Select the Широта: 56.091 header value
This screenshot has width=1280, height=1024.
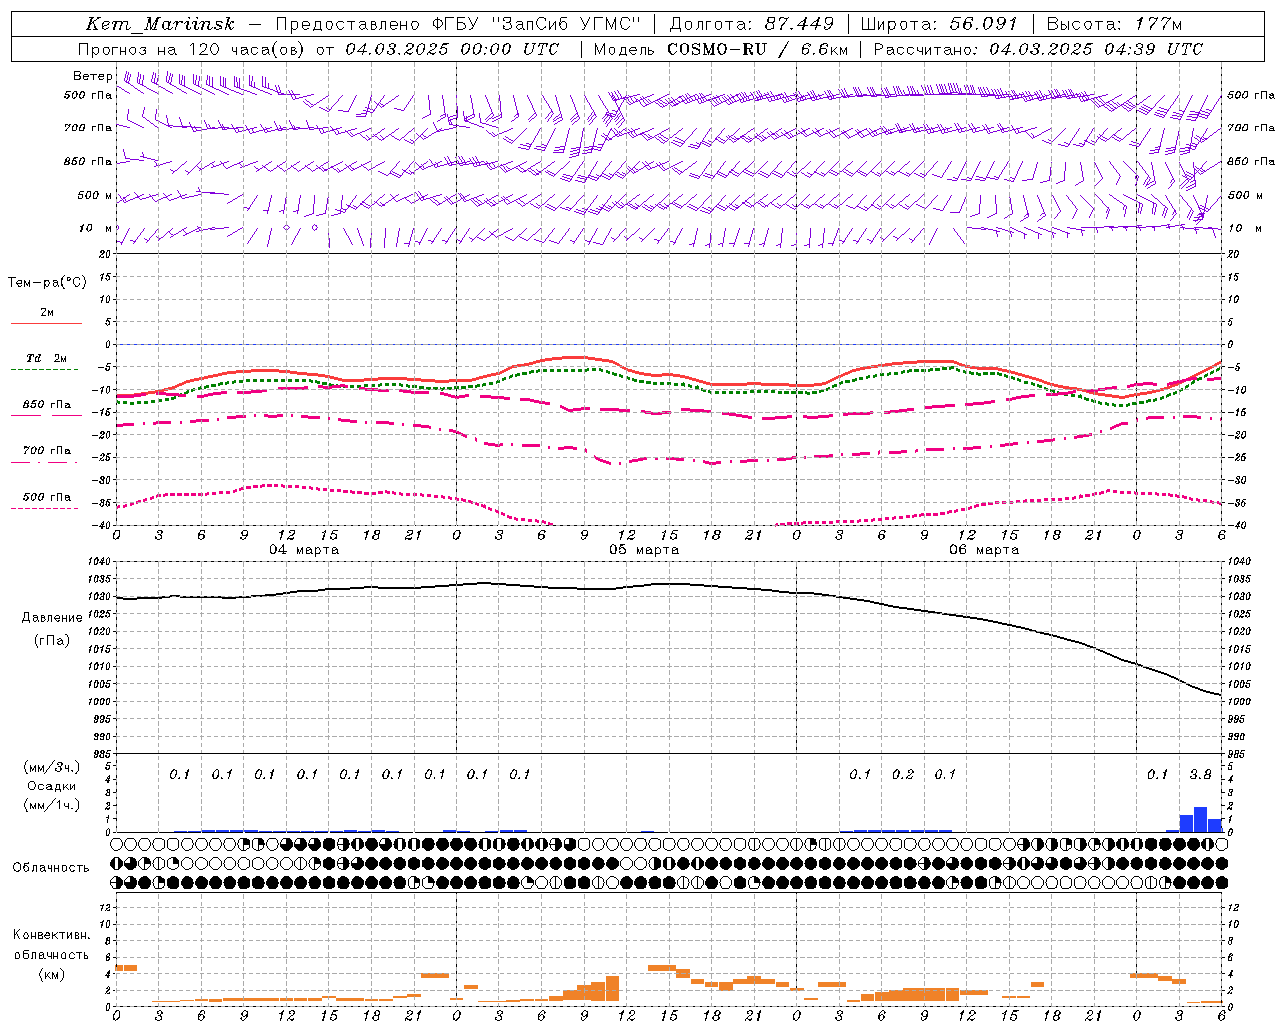point(939,24)
